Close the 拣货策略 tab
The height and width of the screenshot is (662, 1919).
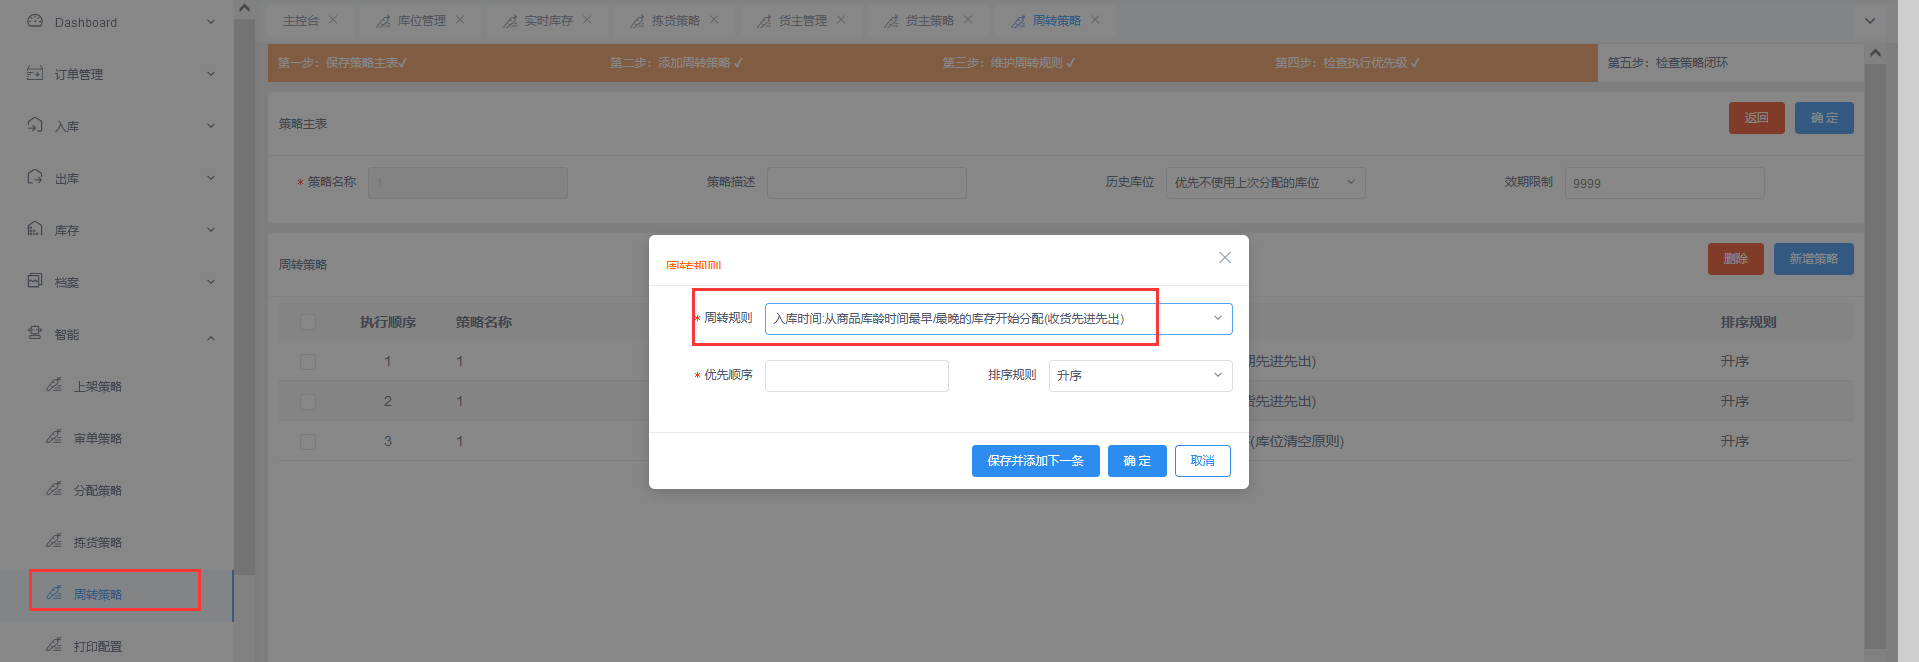click(x=714, y=19)
